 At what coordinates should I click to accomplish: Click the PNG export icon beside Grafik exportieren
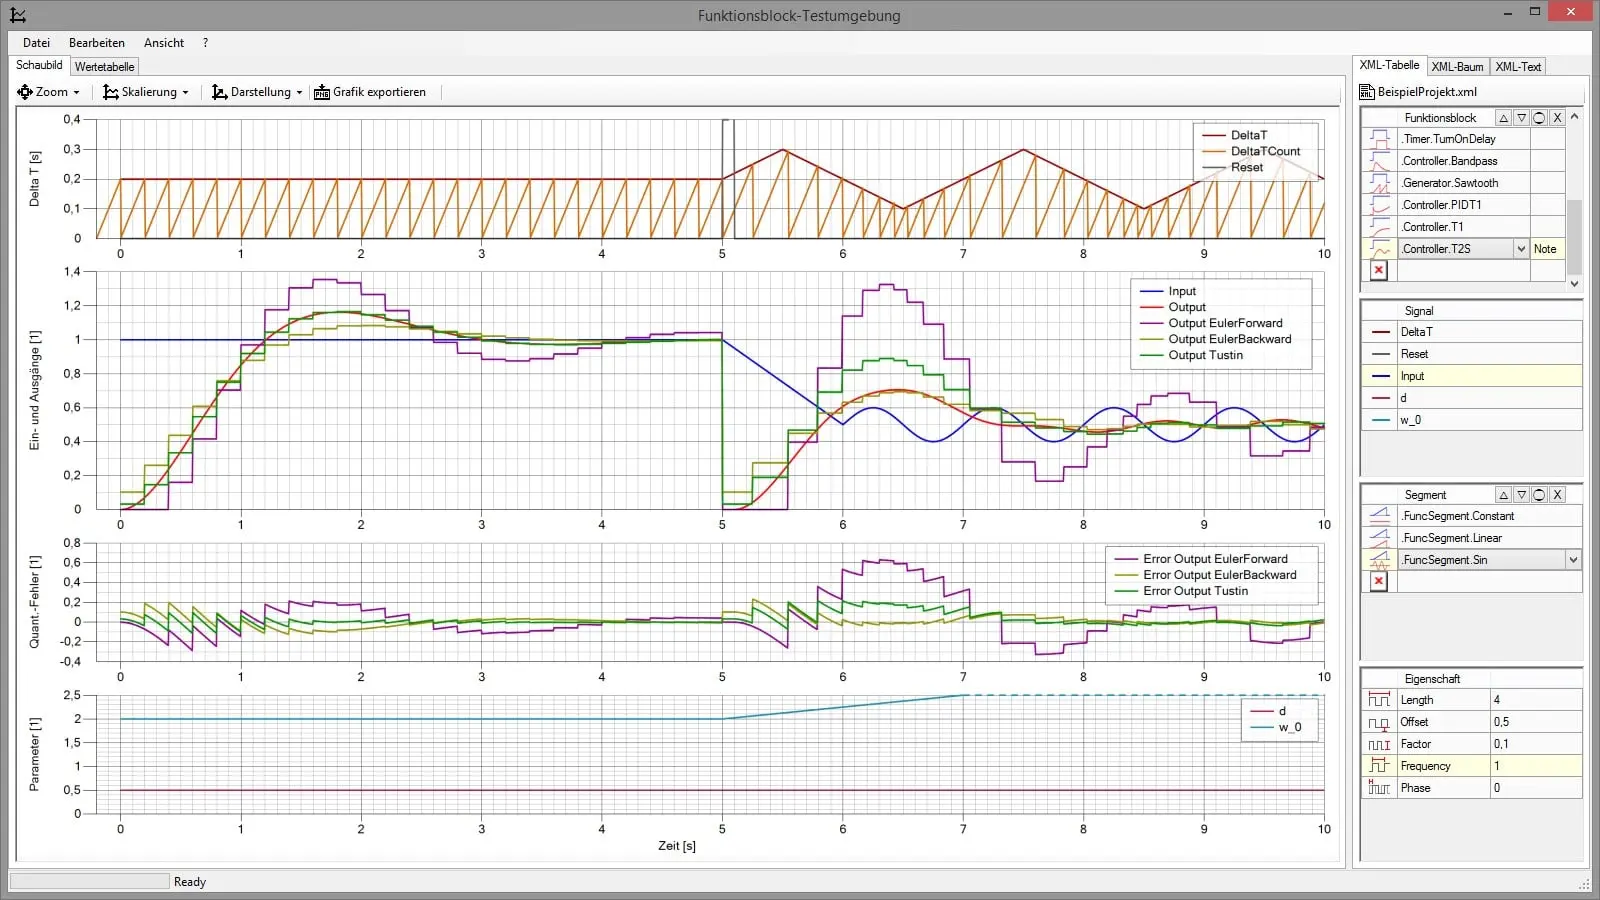pos(321,91)
